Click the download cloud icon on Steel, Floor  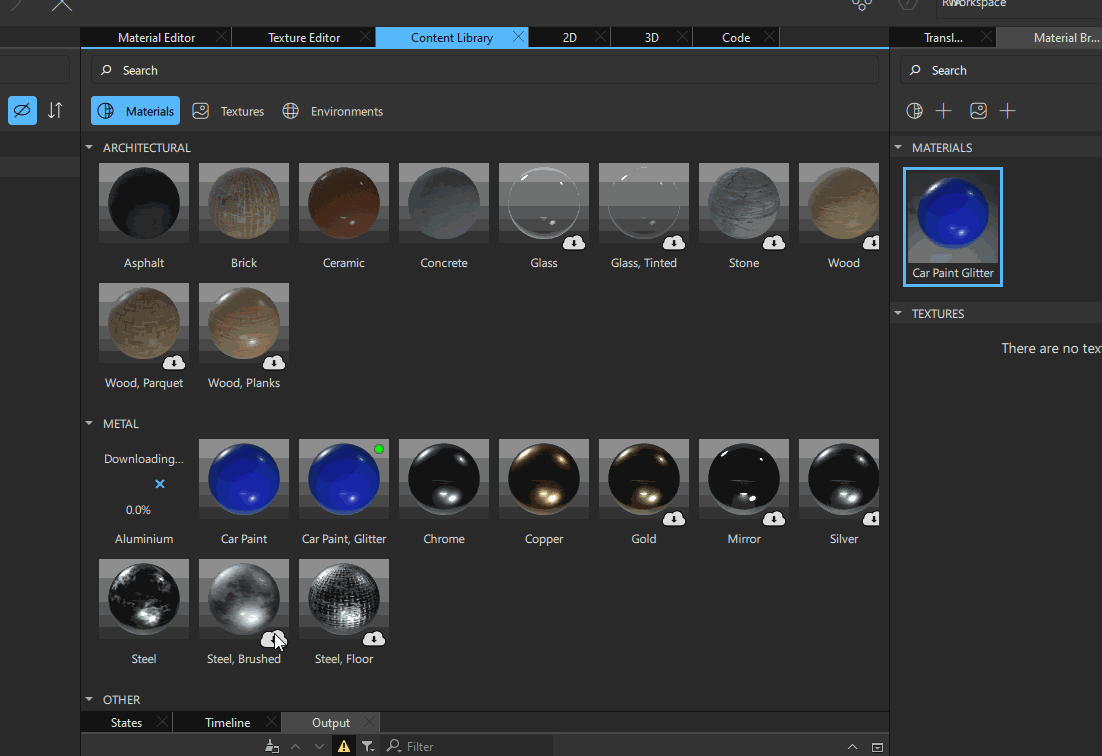(374, 638)
